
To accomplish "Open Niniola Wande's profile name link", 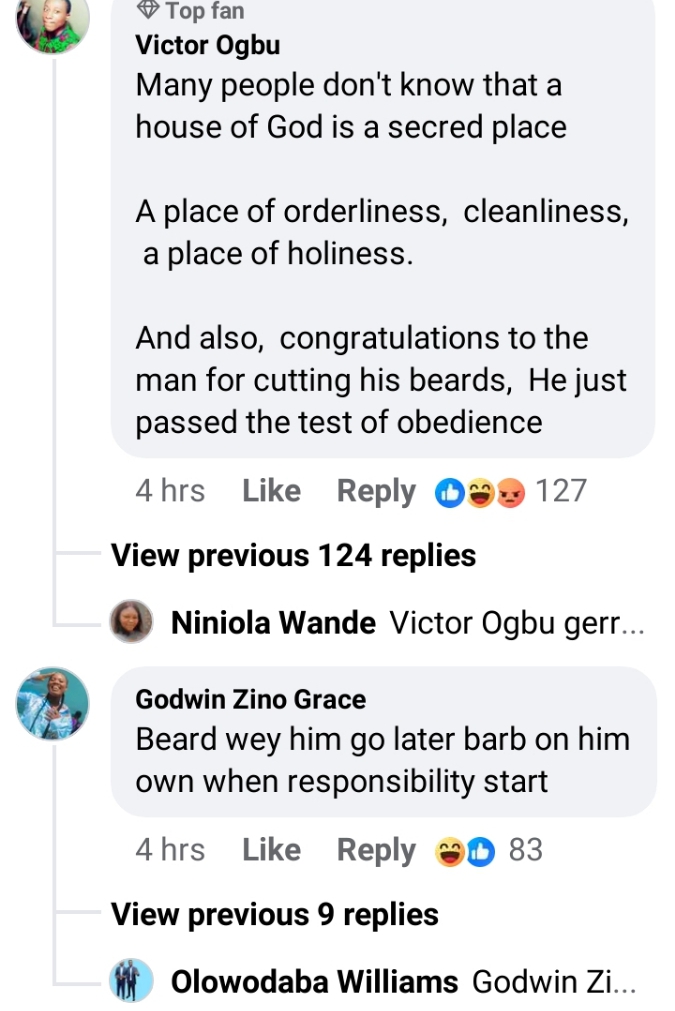I will (x=274, y=623).
